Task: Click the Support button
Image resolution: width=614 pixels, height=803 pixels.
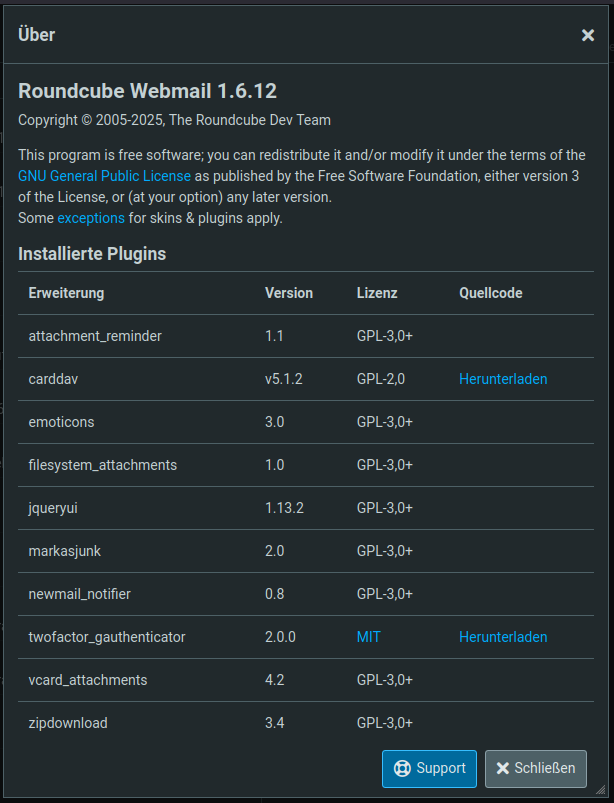Action: click(429, 769)
